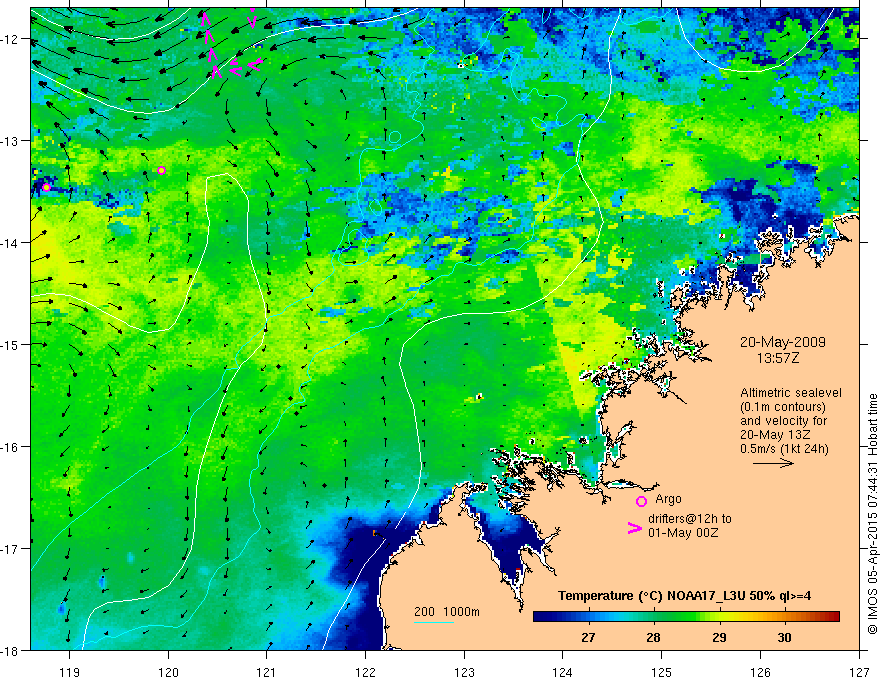
Task: Click the 'and velocity for' text line
Action: click(x=783, y=421)
